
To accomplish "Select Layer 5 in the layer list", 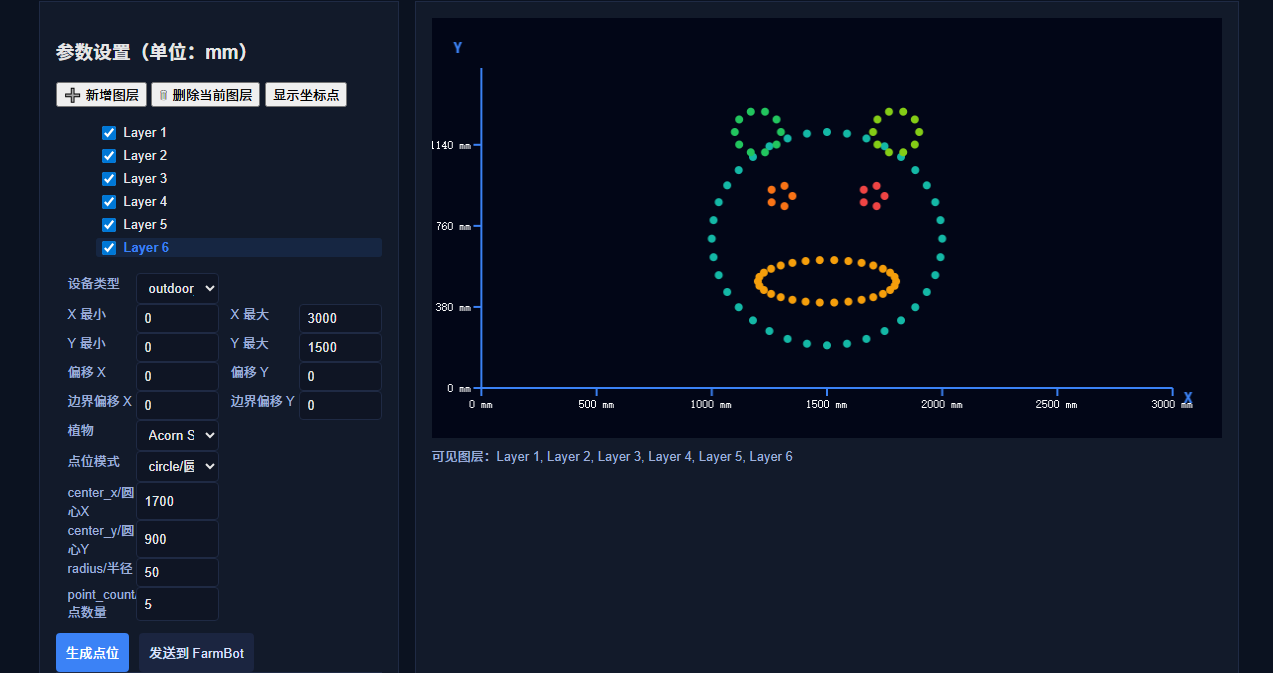I will coord(145,225).
